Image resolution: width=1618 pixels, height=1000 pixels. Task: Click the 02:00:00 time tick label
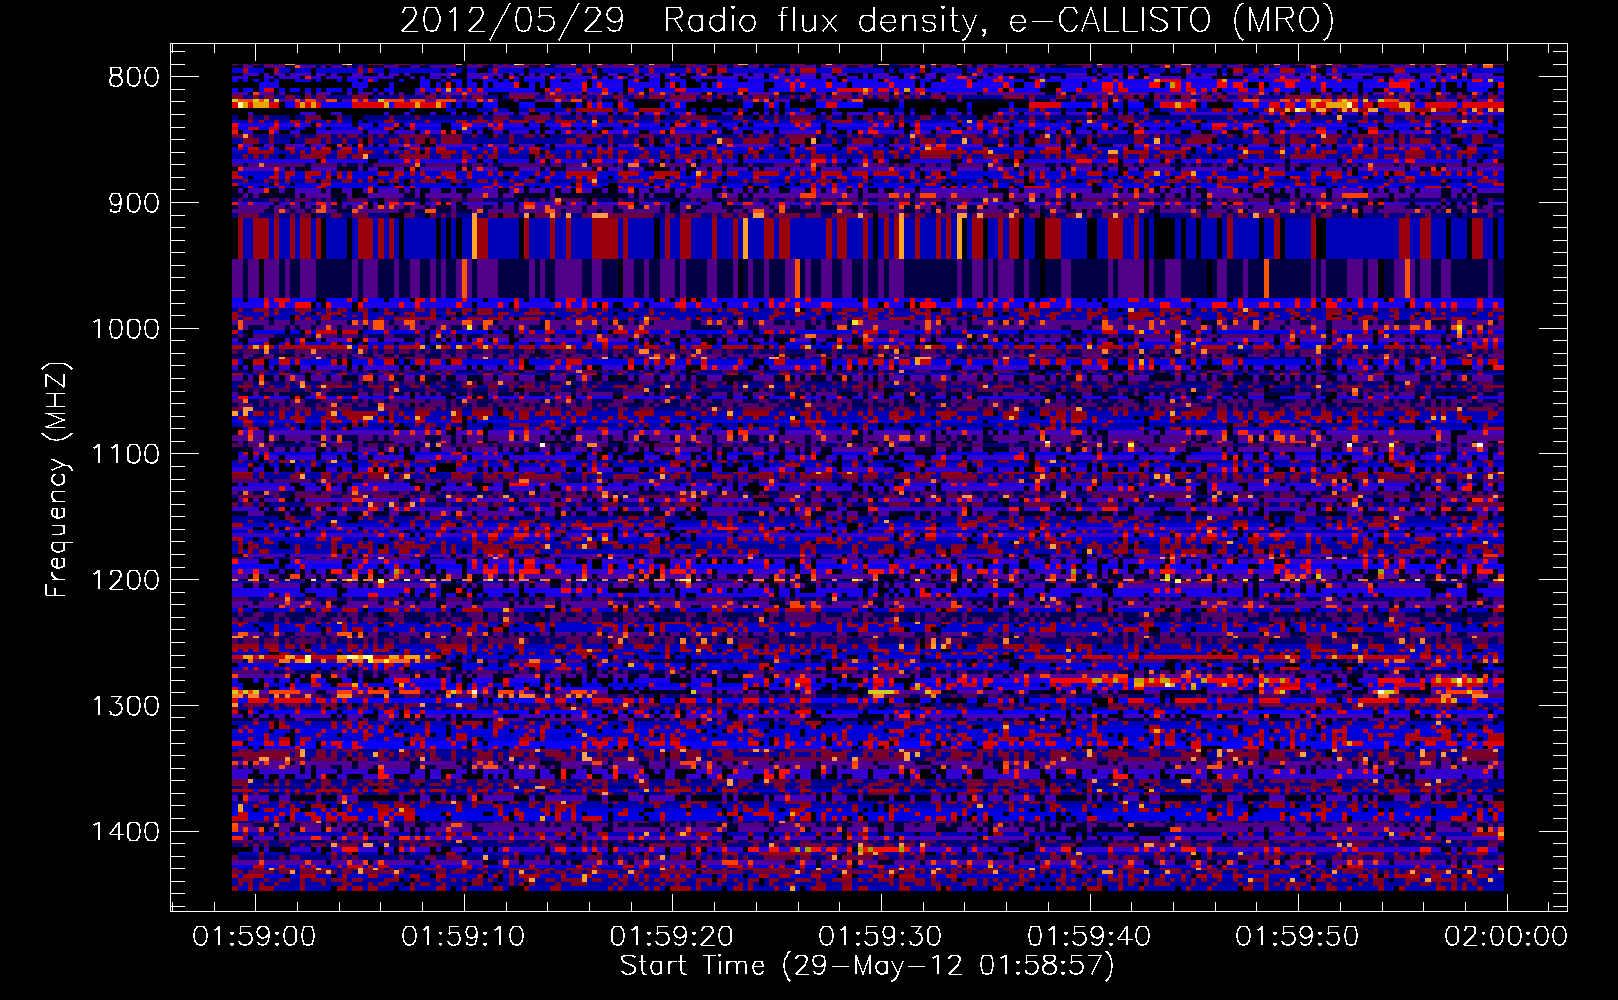[1506, 937]
